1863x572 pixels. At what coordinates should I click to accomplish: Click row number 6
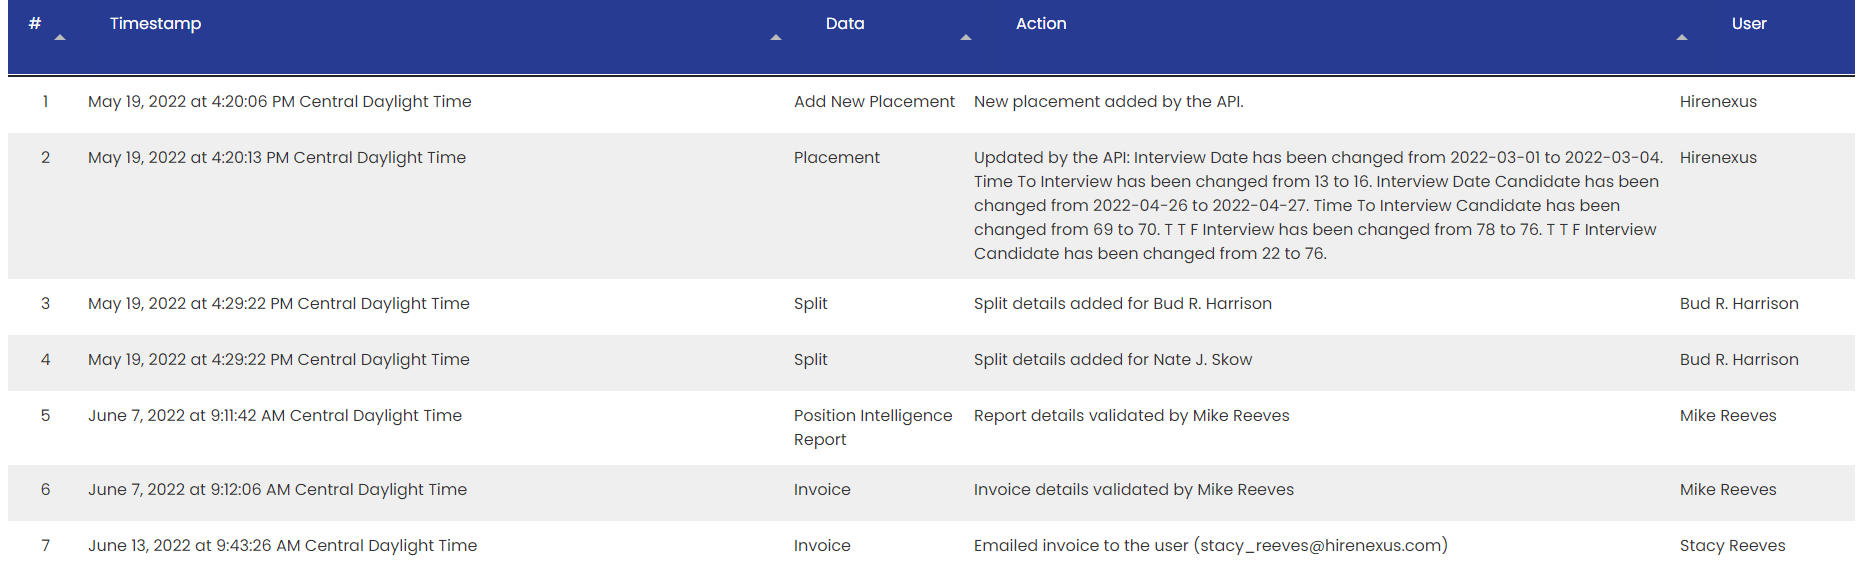[45, 489]
